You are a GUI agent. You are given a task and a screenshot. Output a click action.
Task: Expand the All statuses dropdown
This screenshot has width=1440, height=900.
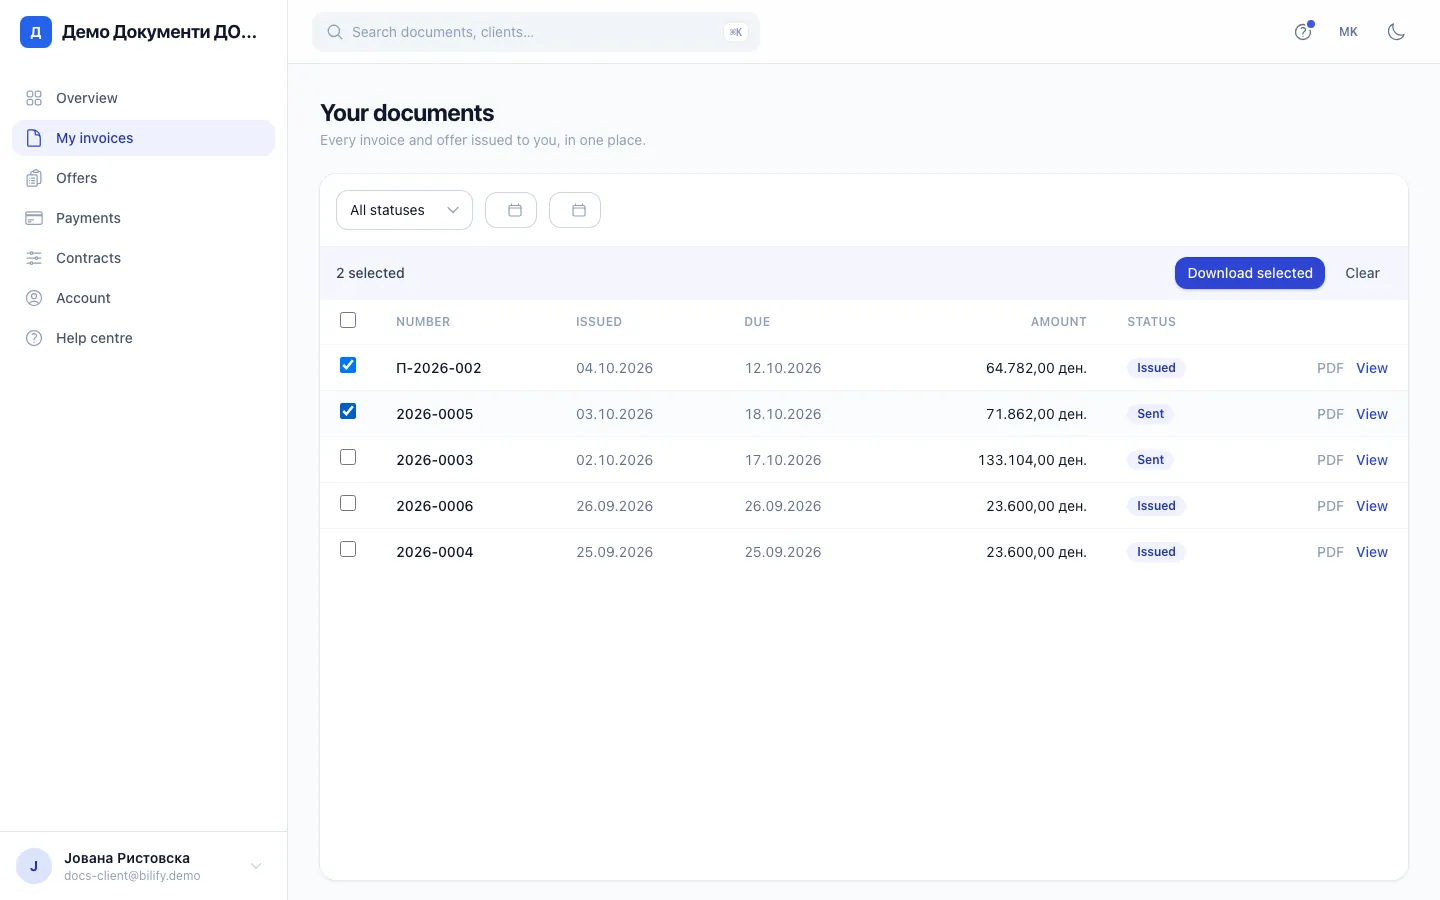coord(404,210)
